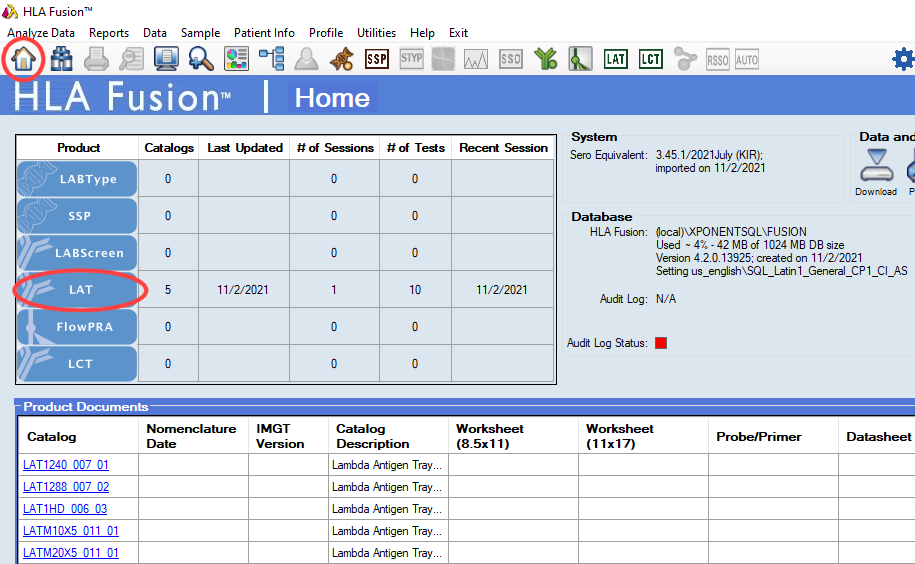Screen dimensions: 915x564
Task: Click the LAT tests count 10
Action: (x=415, y=290)
